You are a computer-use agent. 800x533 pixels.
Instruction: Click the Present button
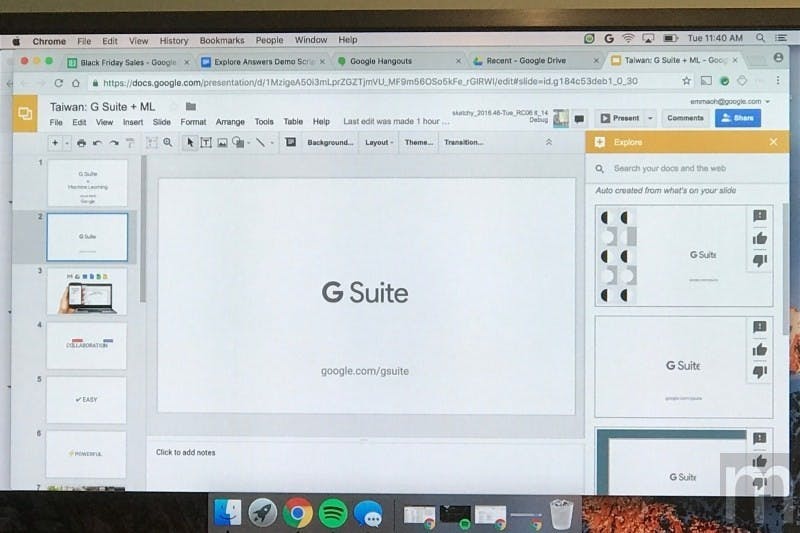point(619,118)
